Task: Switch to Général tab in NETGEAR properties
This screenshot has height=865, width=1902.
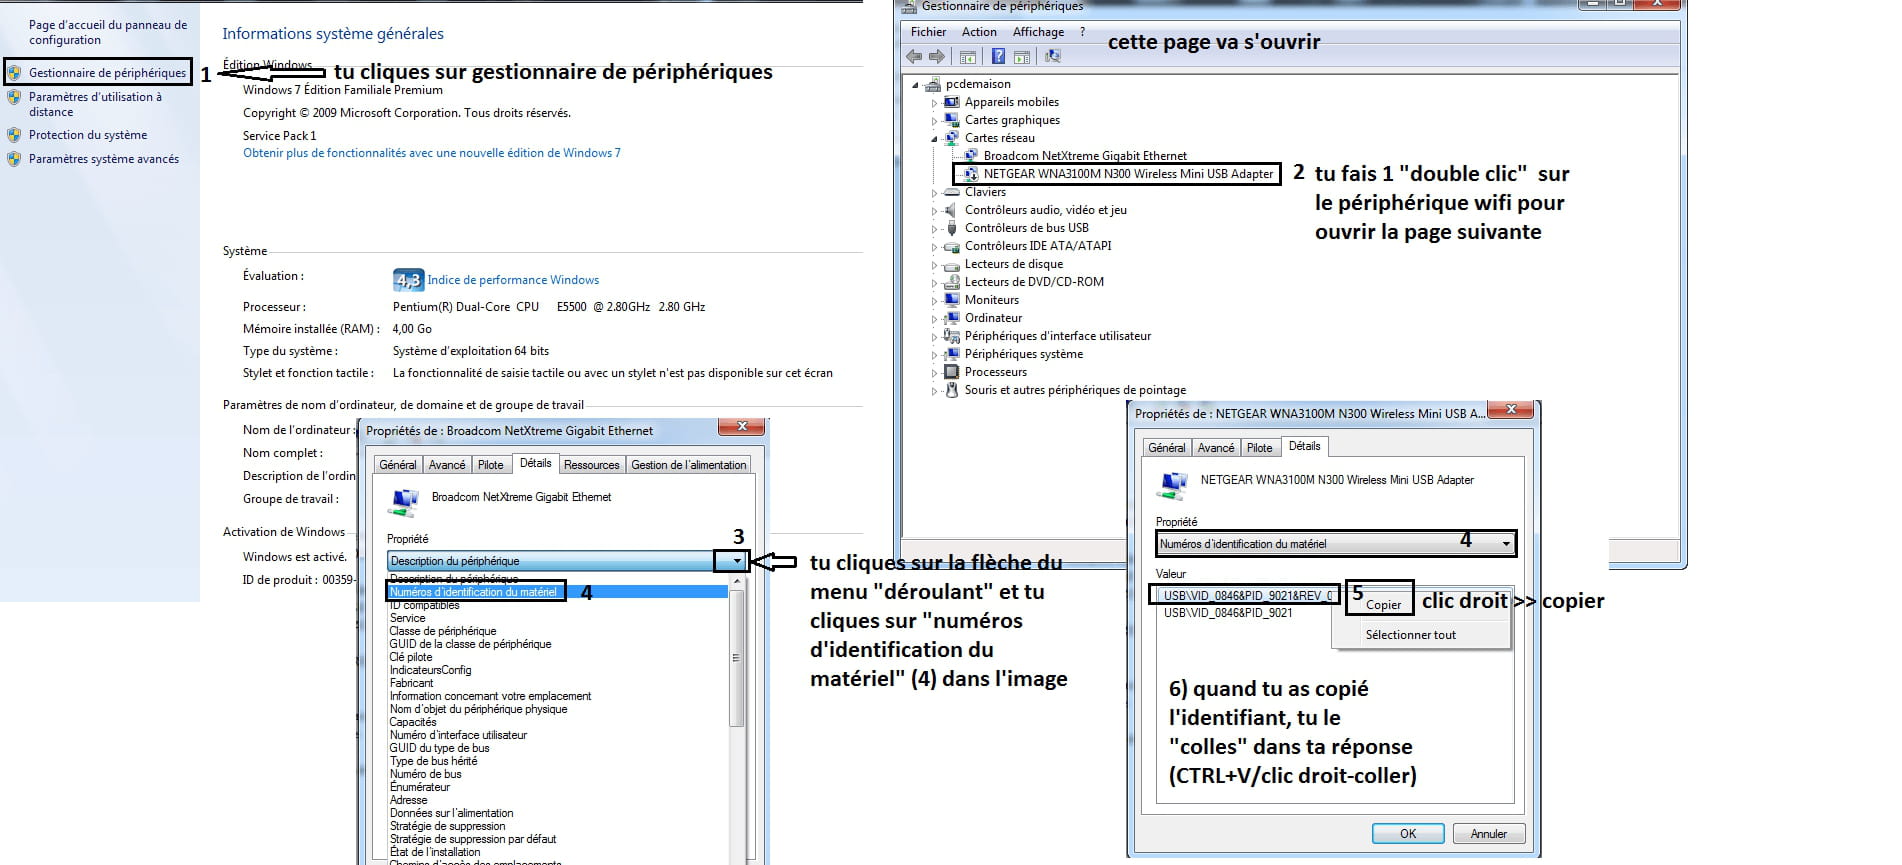Action: click(x=1166, y=448)
